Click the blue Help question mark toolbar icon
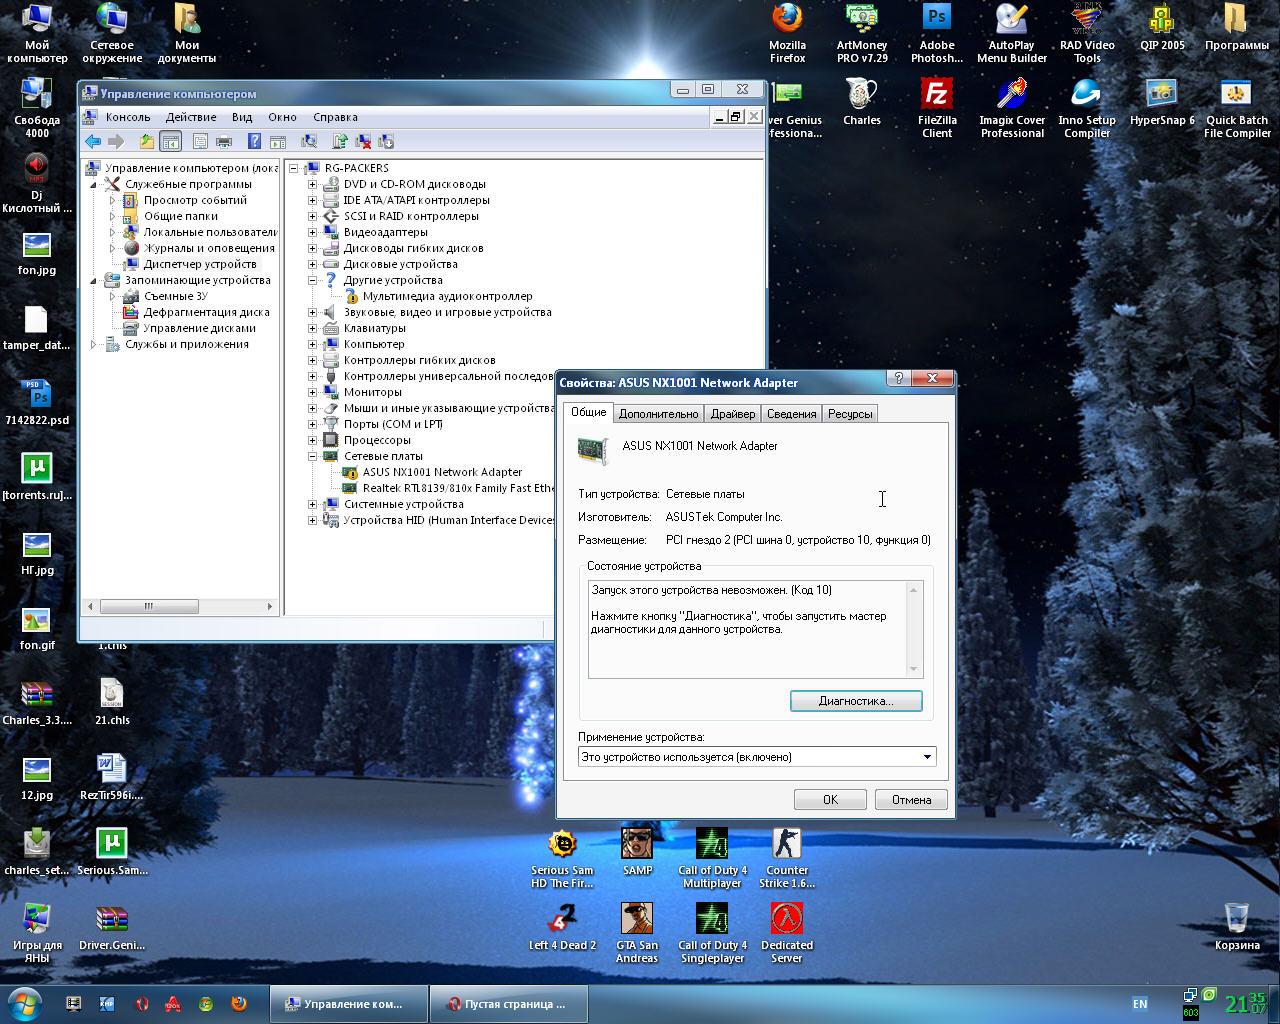The width and height of the screenshot is (1280, 1024). tap(255, 142)
